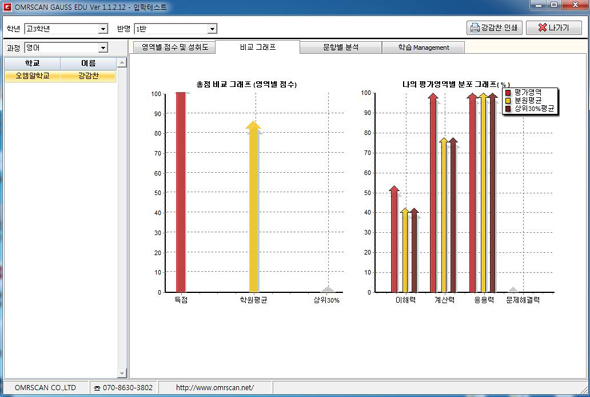
Task: Click the red 평가영역 legend swatch
Action: pyautogui.click(x=508, y=93)
